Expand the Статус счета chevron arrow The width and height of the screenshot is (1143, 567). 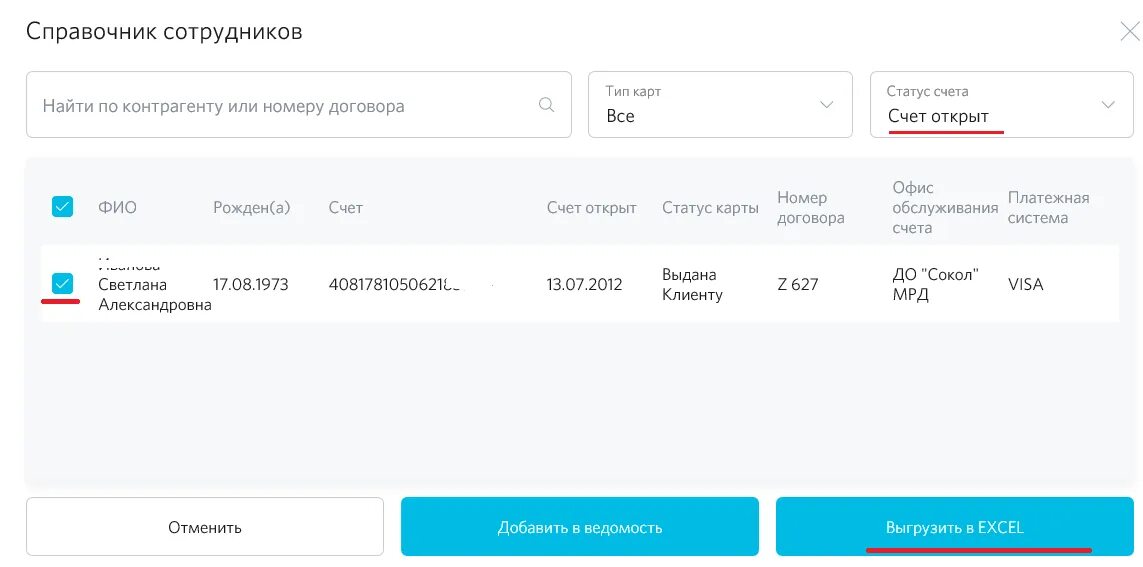click(x=1108, y=105)
